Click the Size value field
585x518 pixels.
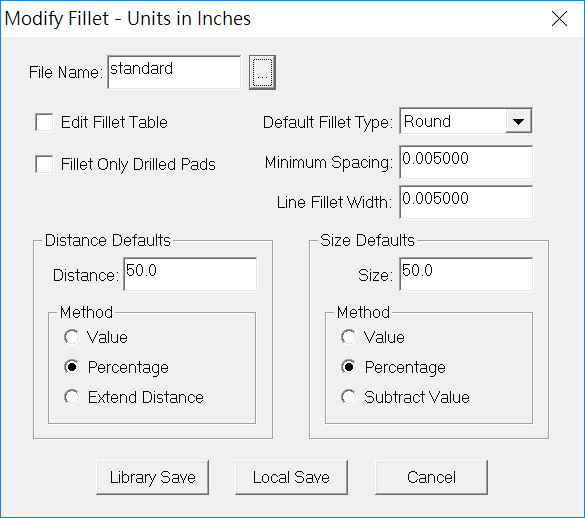point(466,274)
